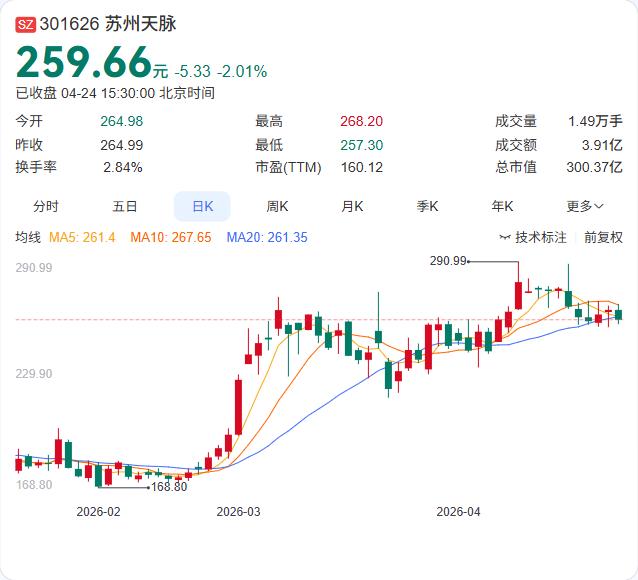Click the 成交额 value 3.91亿

click(x=602, y=145)
